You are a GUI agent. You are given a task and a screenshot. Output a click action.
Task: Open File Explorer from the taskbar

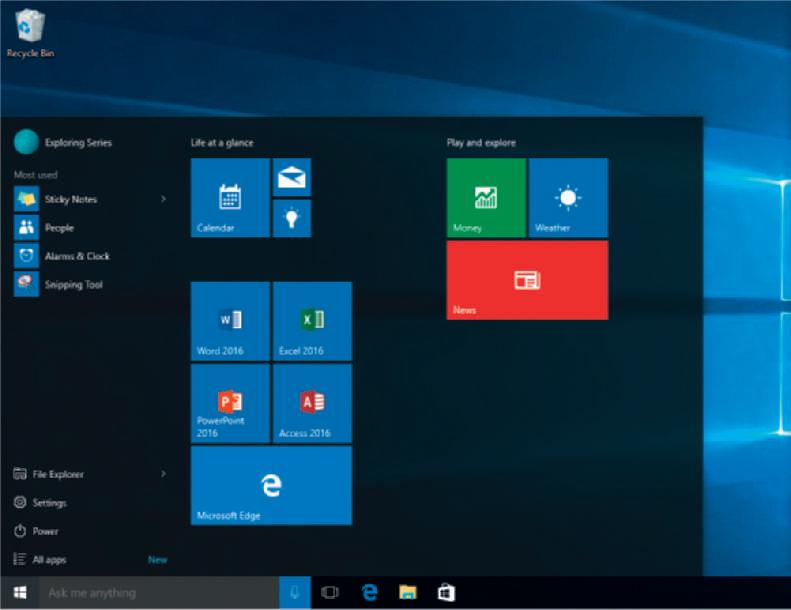[408, 592]
